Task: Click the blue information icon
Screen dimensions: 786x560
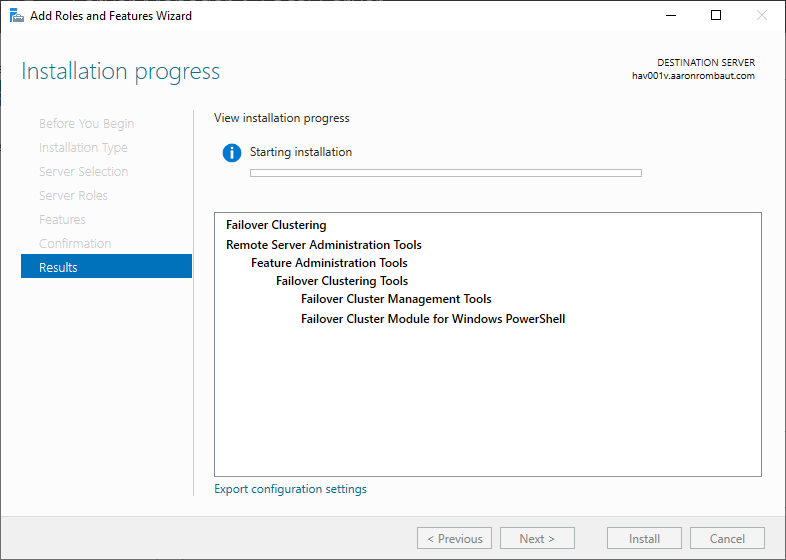Action: click(232, 153)
